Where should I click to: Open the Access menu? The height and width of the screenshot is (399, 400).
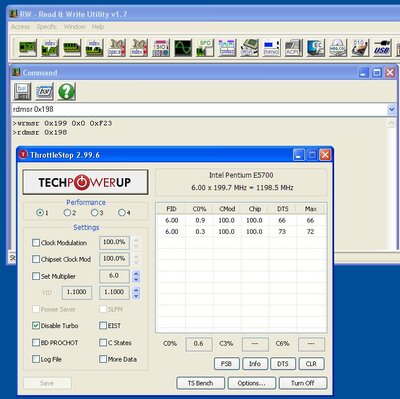[x=21, y=27]
